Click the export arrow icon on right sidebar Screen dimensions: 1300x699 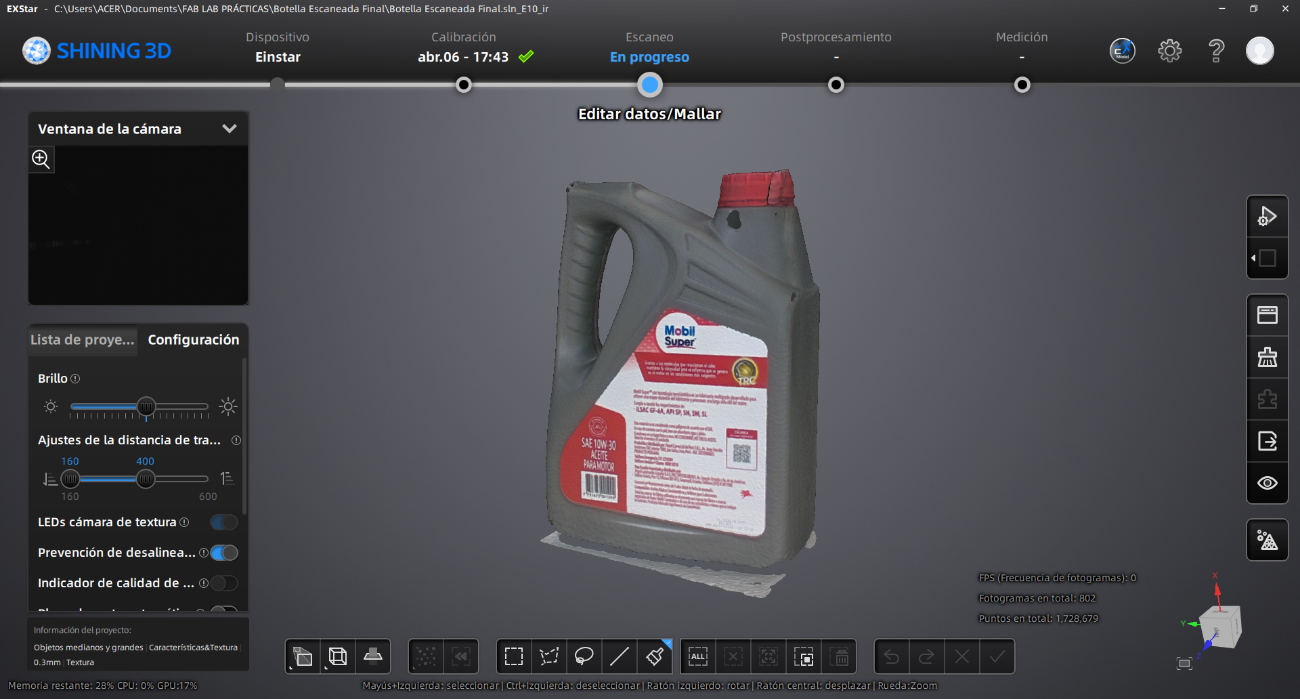click(1267, 441)
